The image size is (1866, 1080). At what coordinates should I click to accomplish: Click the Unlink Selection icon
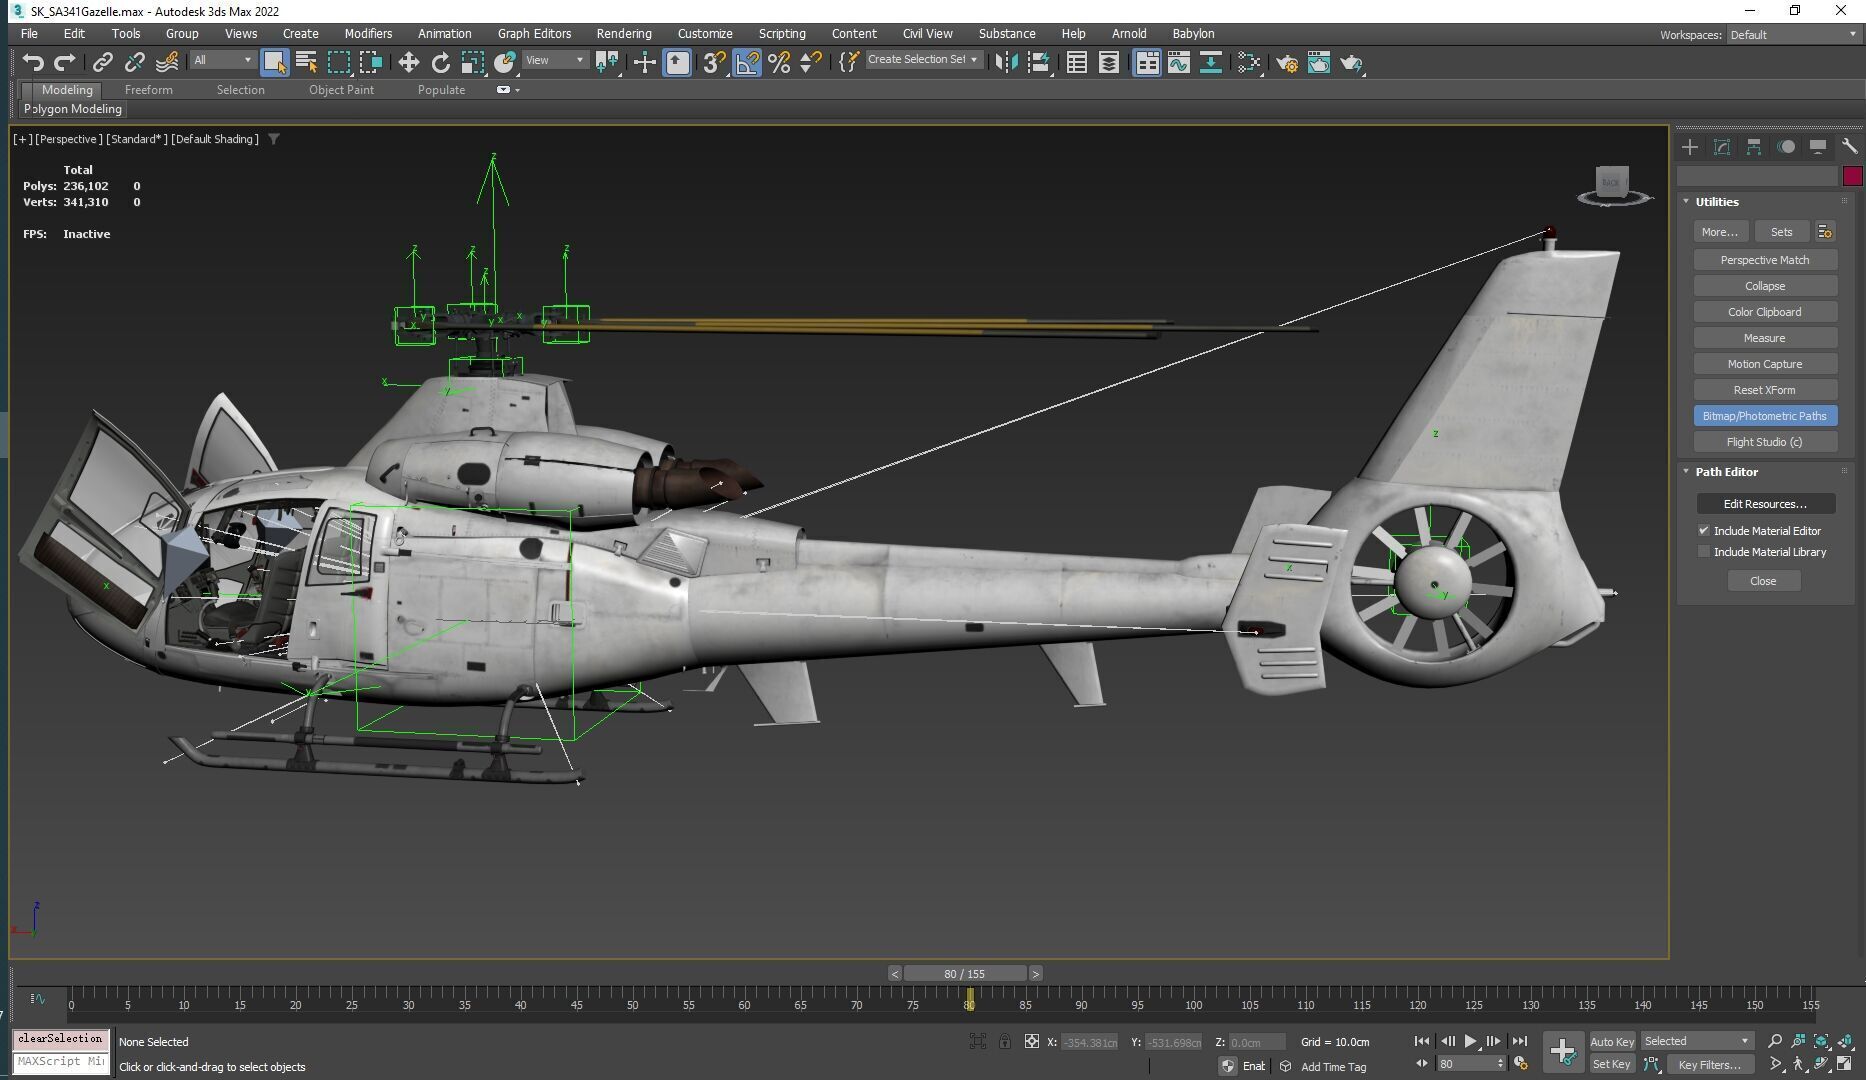pos(135,63)
